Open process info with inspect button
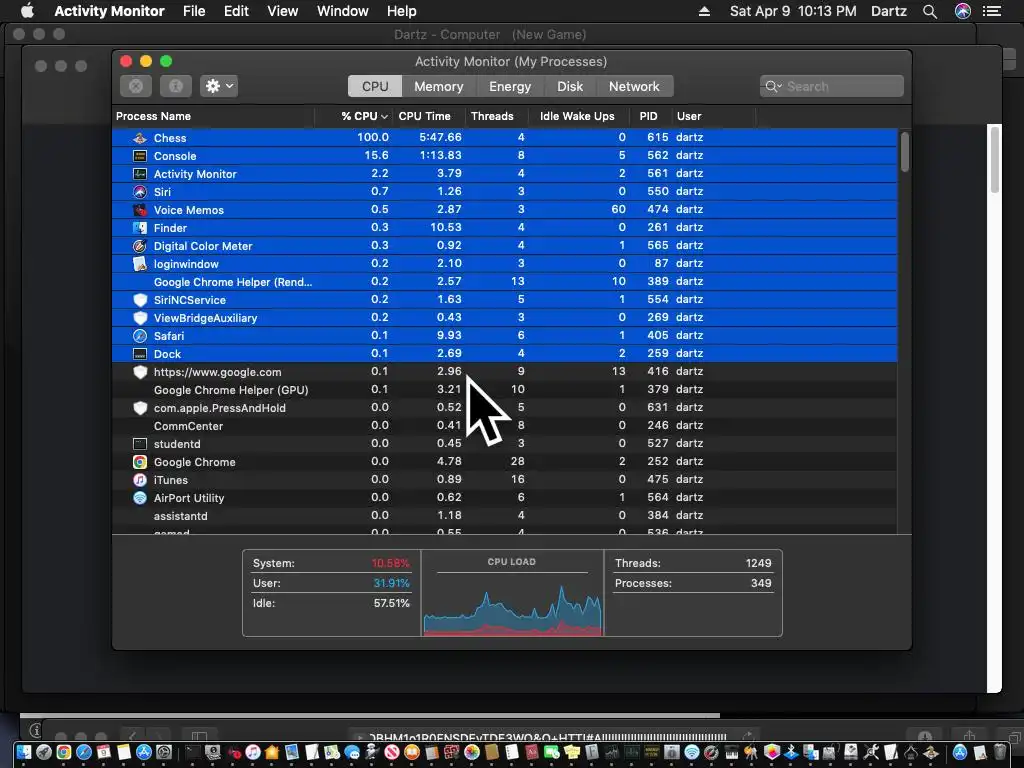The image size is (1024, 768). (x=176, y=86)
